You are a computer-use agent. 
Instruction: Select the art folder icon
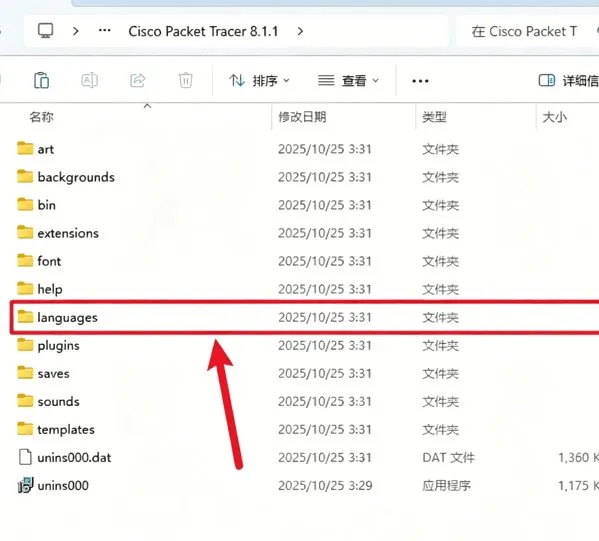pos(25,148)
